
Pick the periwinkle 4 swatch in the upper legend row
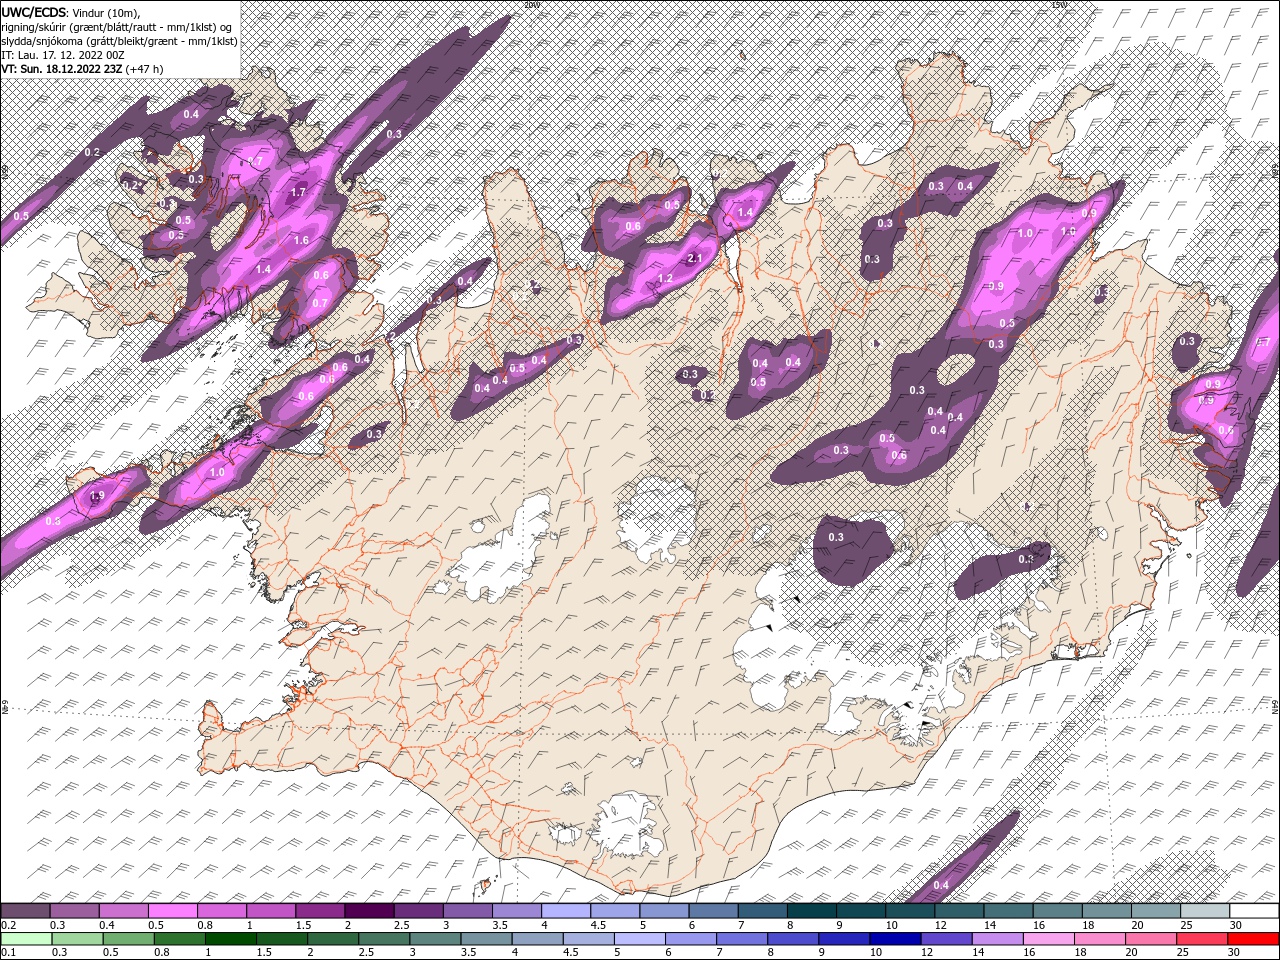point(566,911)
